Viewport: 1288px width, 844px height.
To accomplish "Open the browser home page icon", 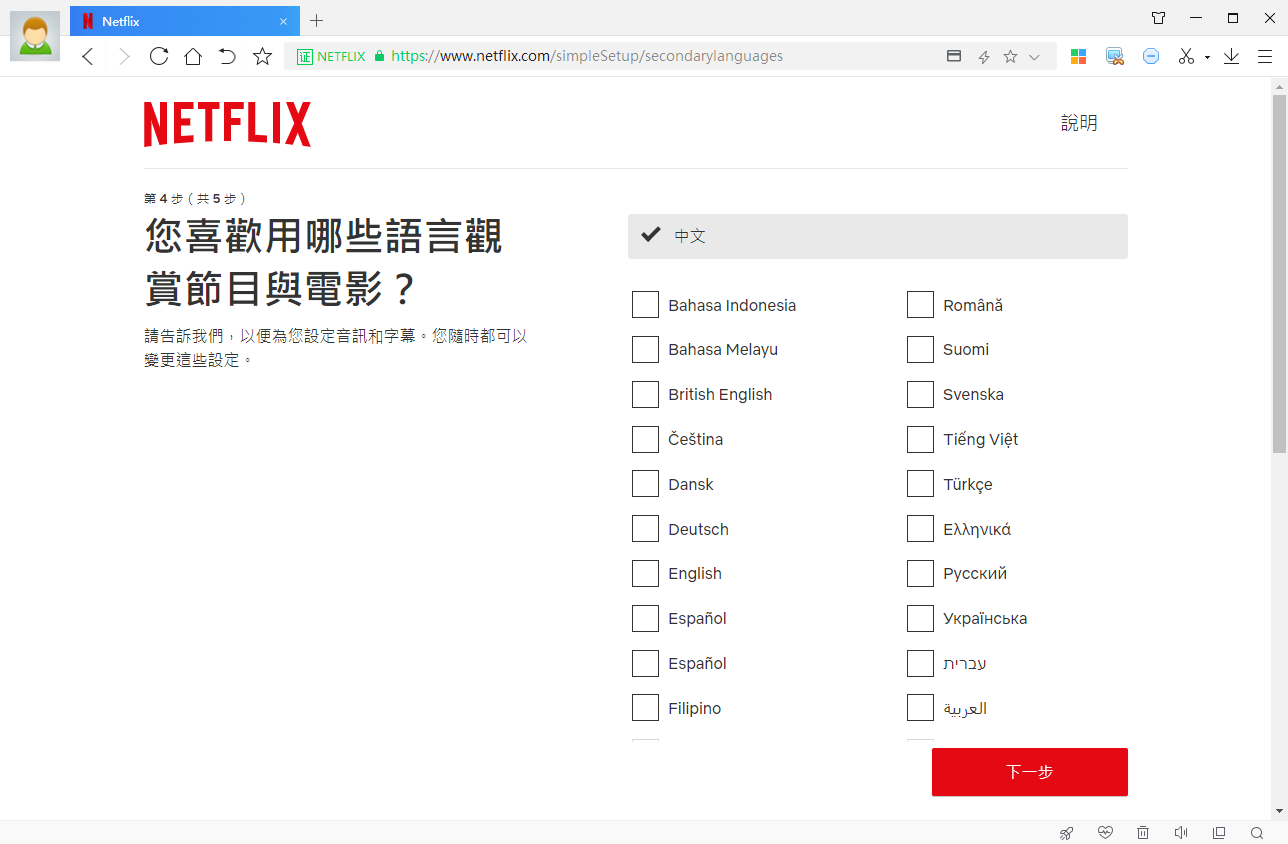I will [193, 56].
